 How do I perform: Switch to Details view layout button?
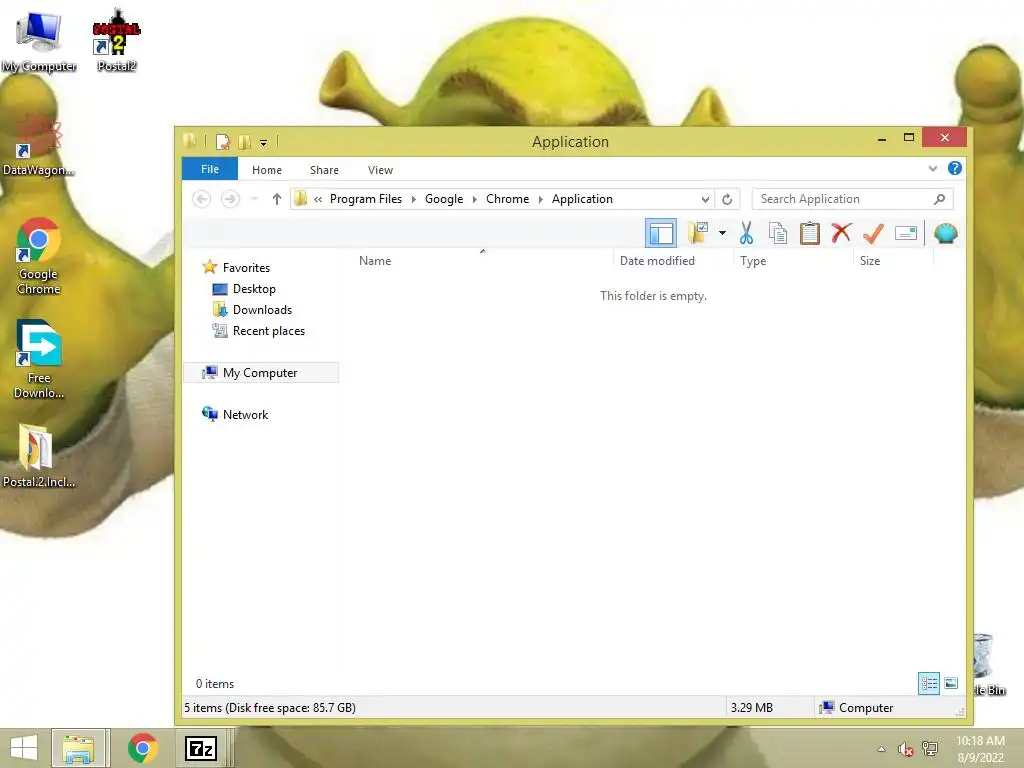click(x=929, y=684)
